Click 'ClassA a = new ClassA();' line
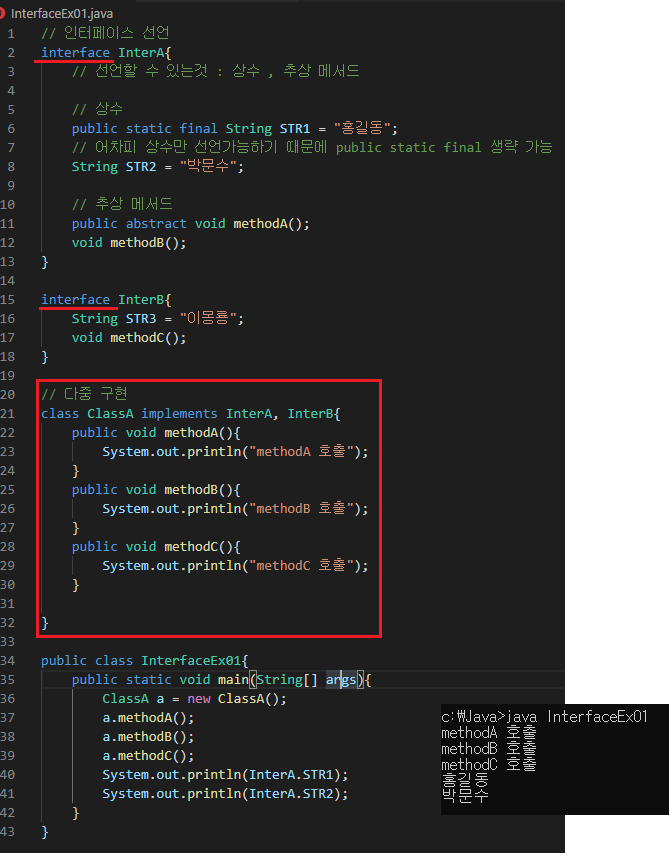The height and width of the screenshot is (863, 672). [x=194, y=698]
